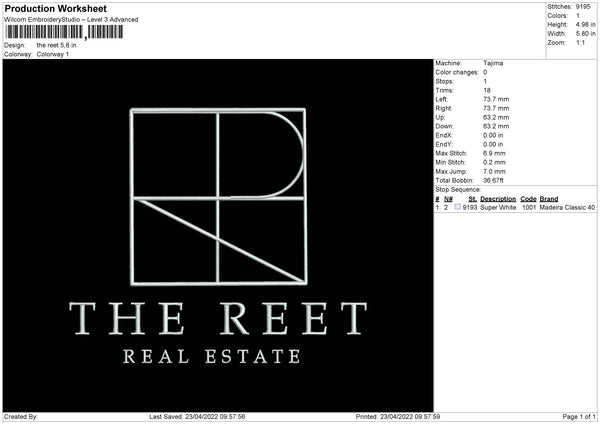Click 'Wilcom EmbroideryStudio – Level 3 Advanced' text
600x424 pixels.
(71, 20)
